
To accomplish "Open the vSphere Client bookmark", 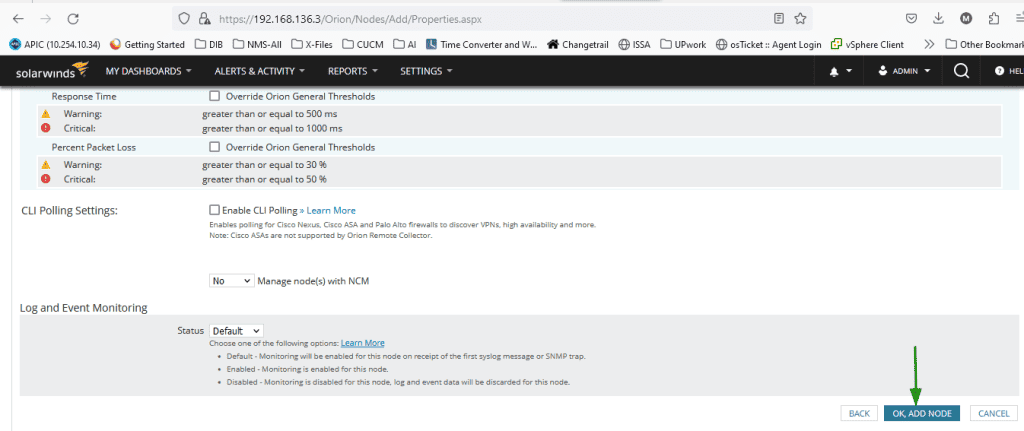I will 867,44.
